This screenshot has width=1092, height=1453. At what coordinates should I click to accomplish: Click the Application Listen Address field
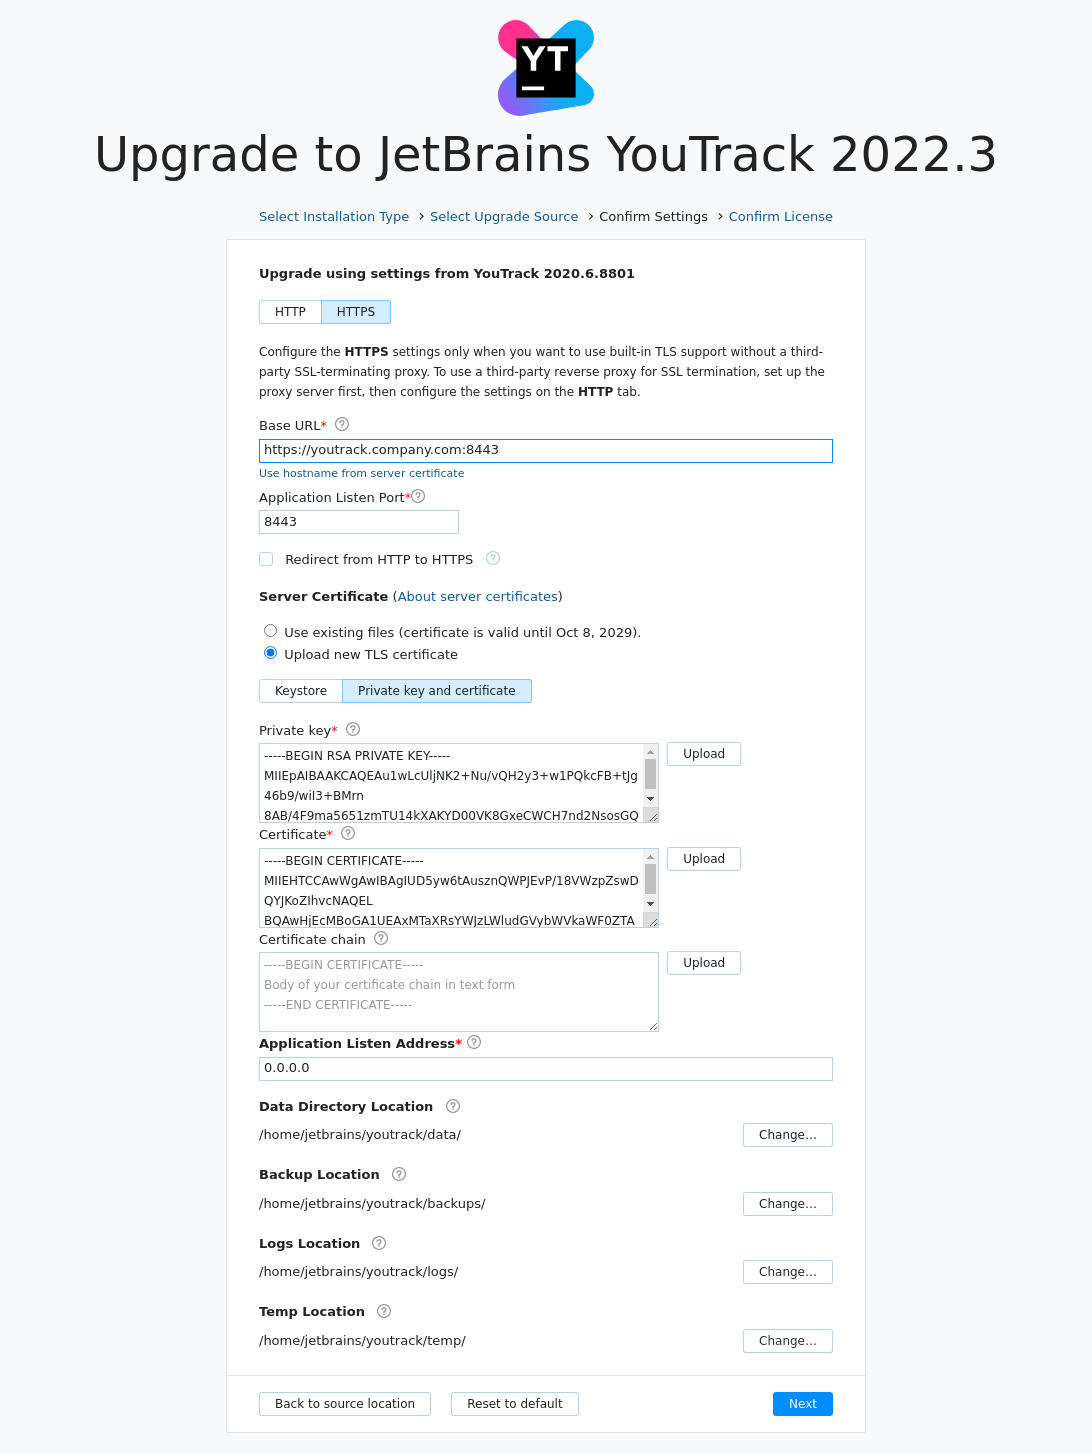(545, 1068)
